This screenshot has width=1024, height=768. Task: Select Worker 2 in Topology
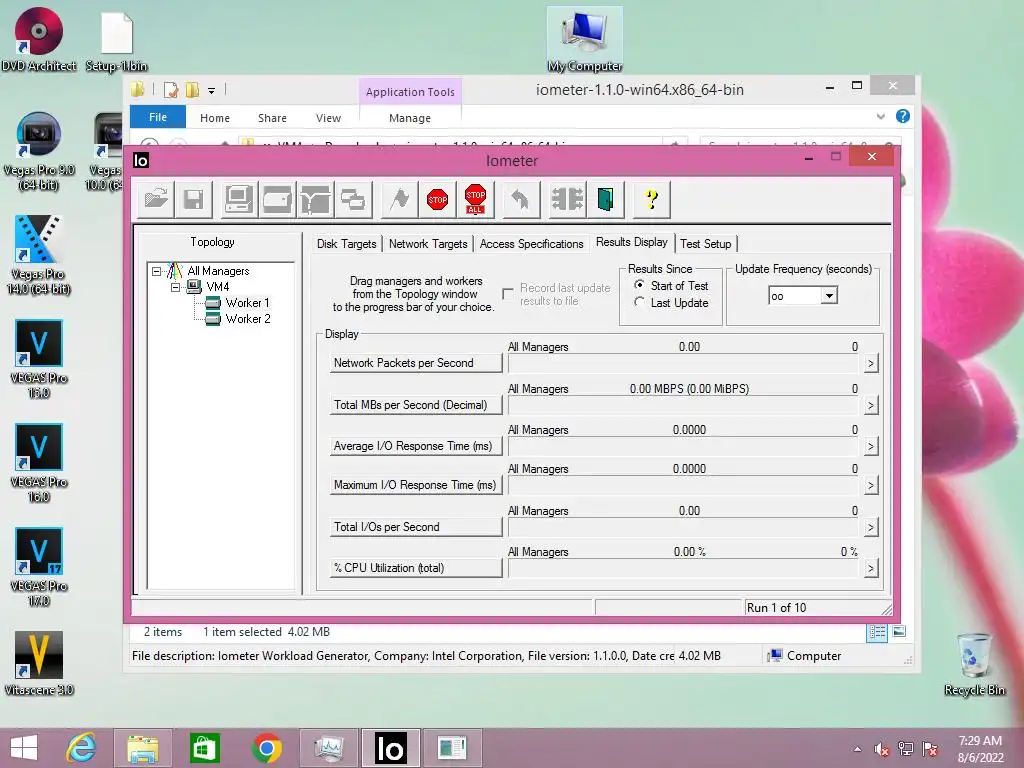tap(248, 319)
